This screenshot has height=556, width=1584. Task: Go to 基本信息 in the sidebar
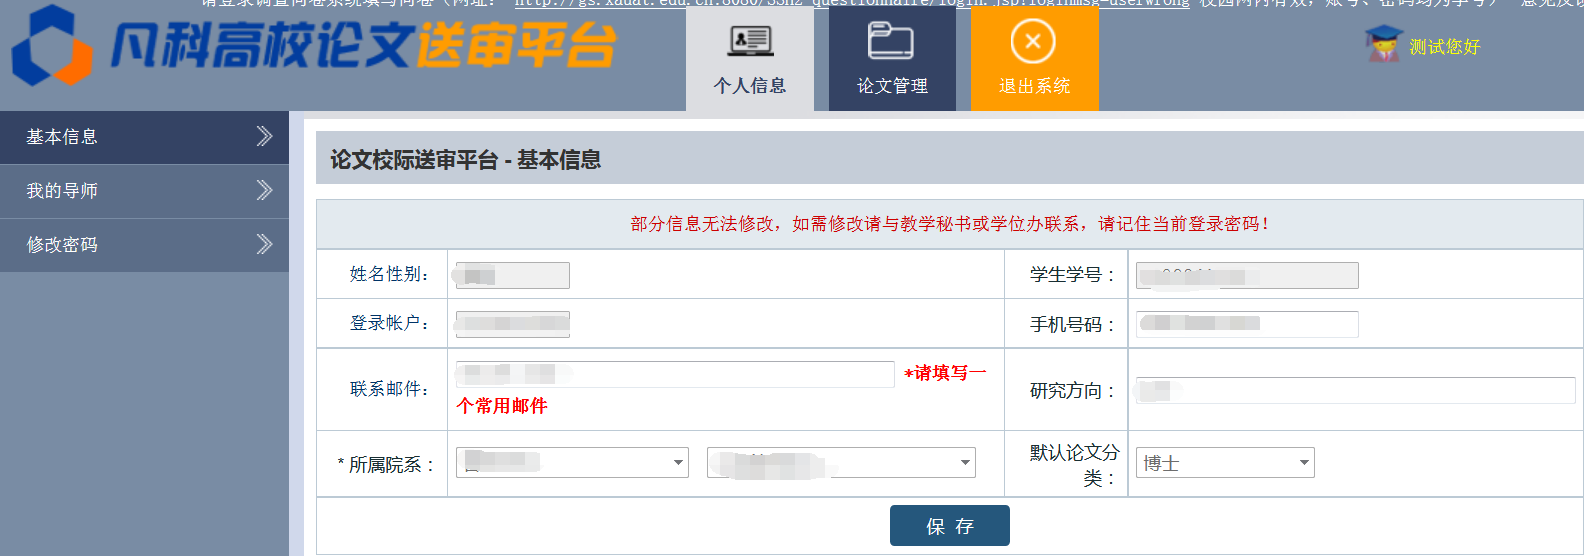(62, 137)
